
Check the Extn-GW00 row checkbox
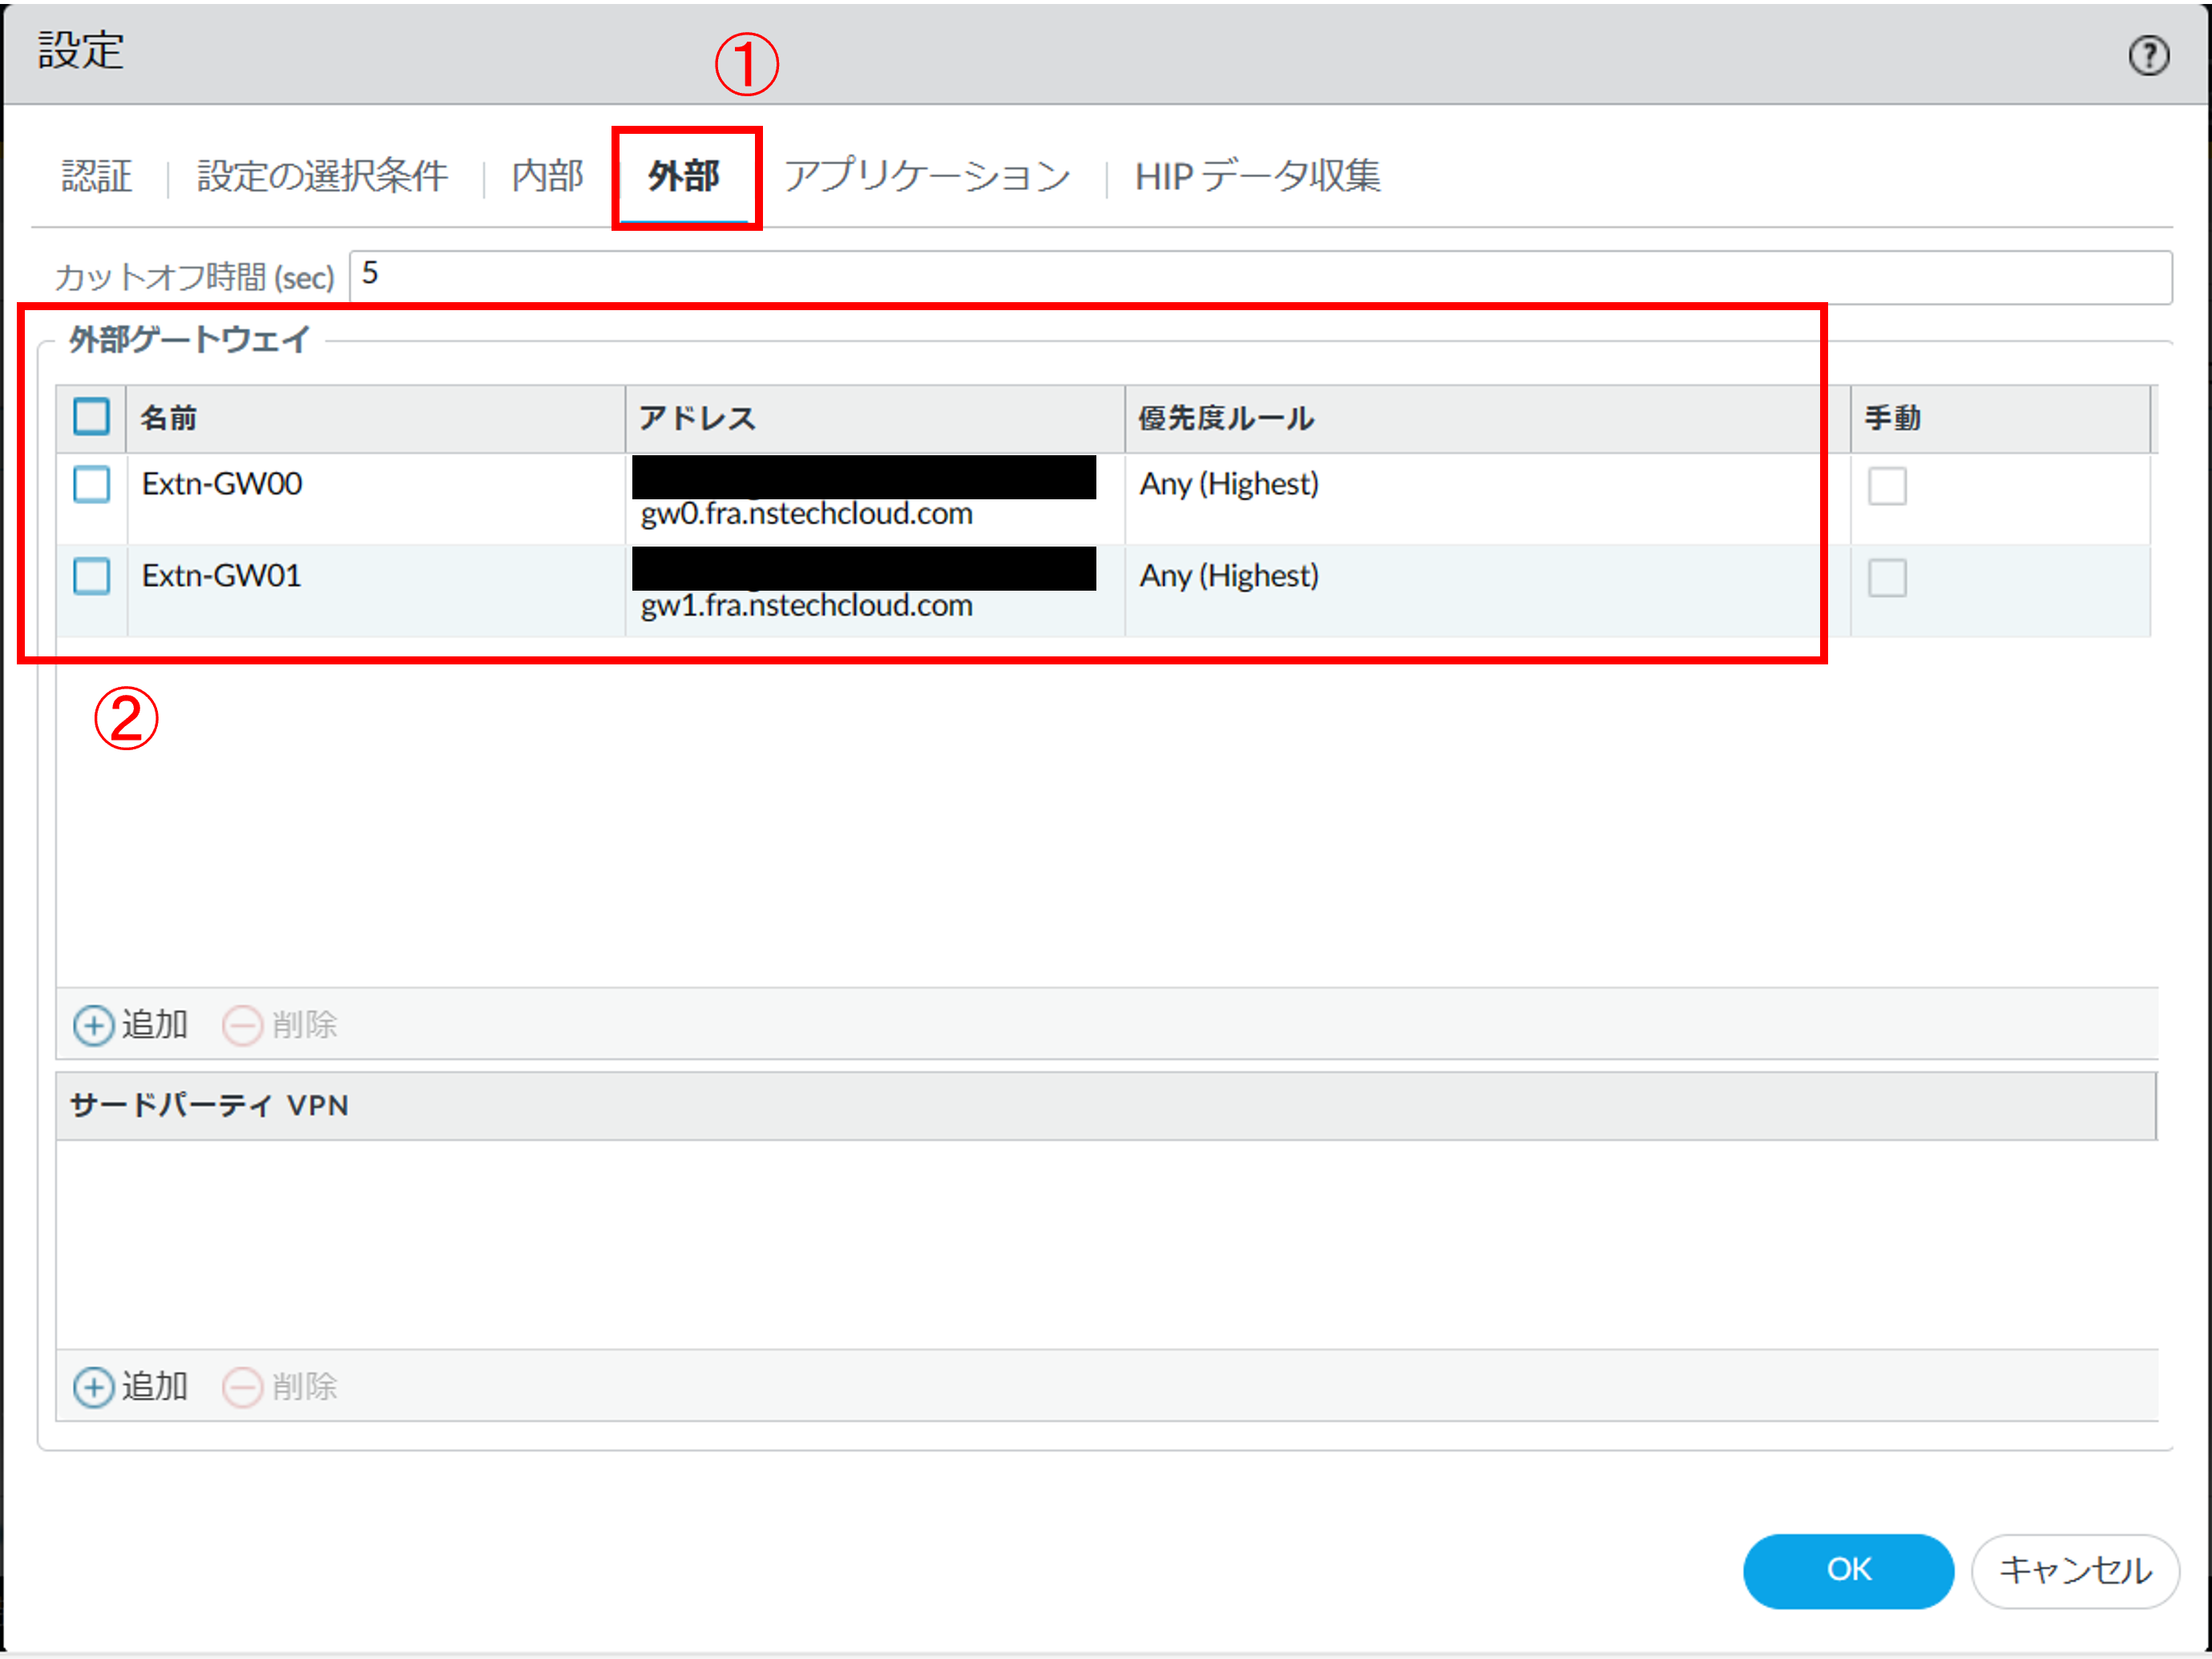pos(91,485)
